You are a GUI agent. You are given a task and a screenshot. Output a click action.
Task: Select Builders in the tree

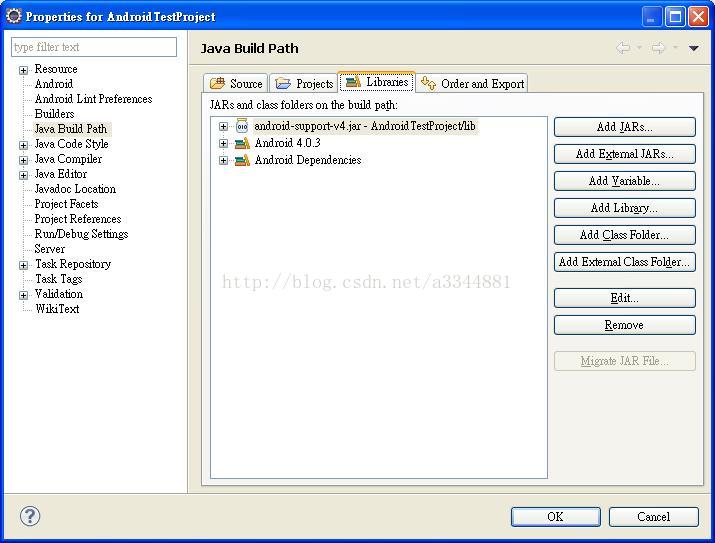pyautogui.click(x=54, y=114)
